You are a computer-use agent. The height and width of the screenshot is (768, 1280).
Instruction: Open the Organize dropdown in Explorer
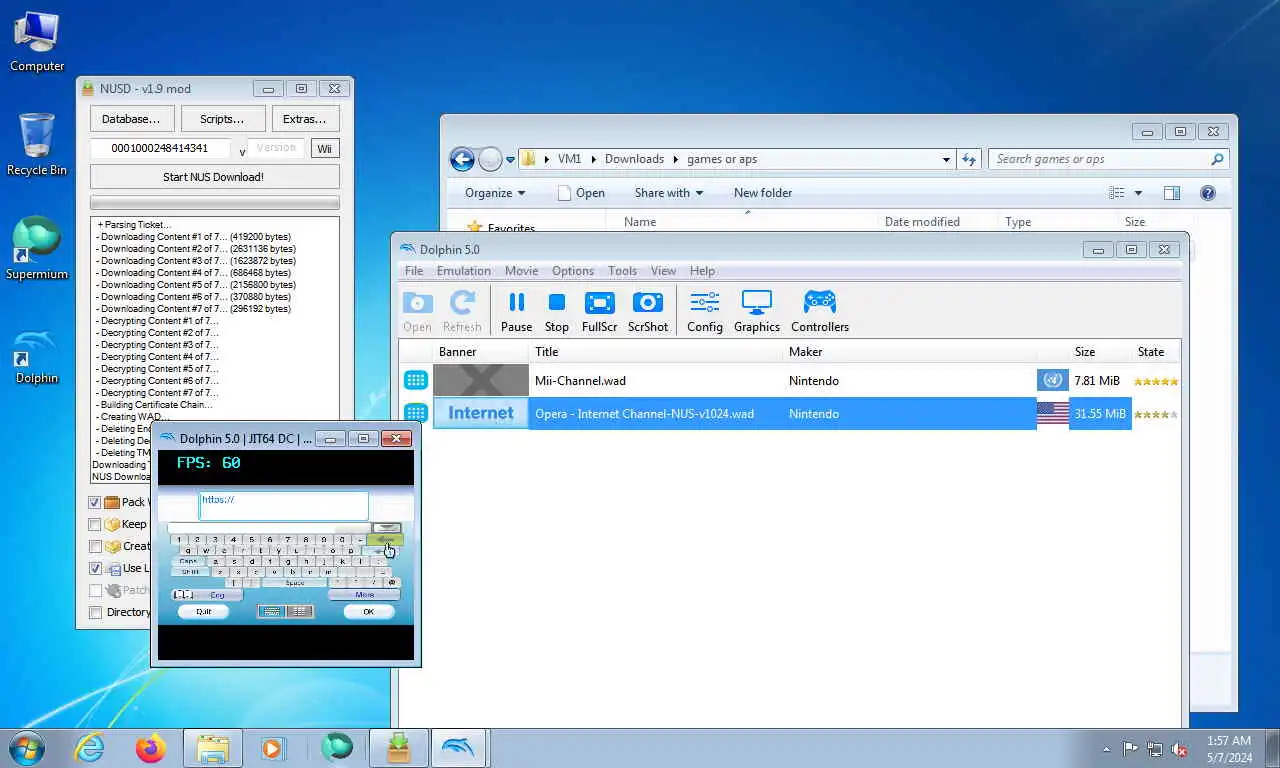click(x=495, y=193)
